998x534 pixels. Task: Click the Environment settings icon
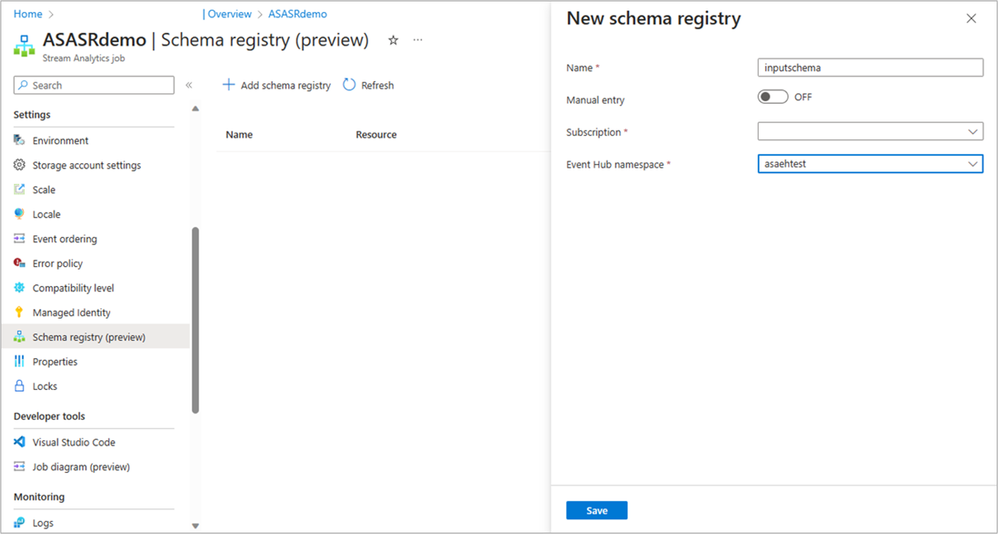(x=20, y=141)
